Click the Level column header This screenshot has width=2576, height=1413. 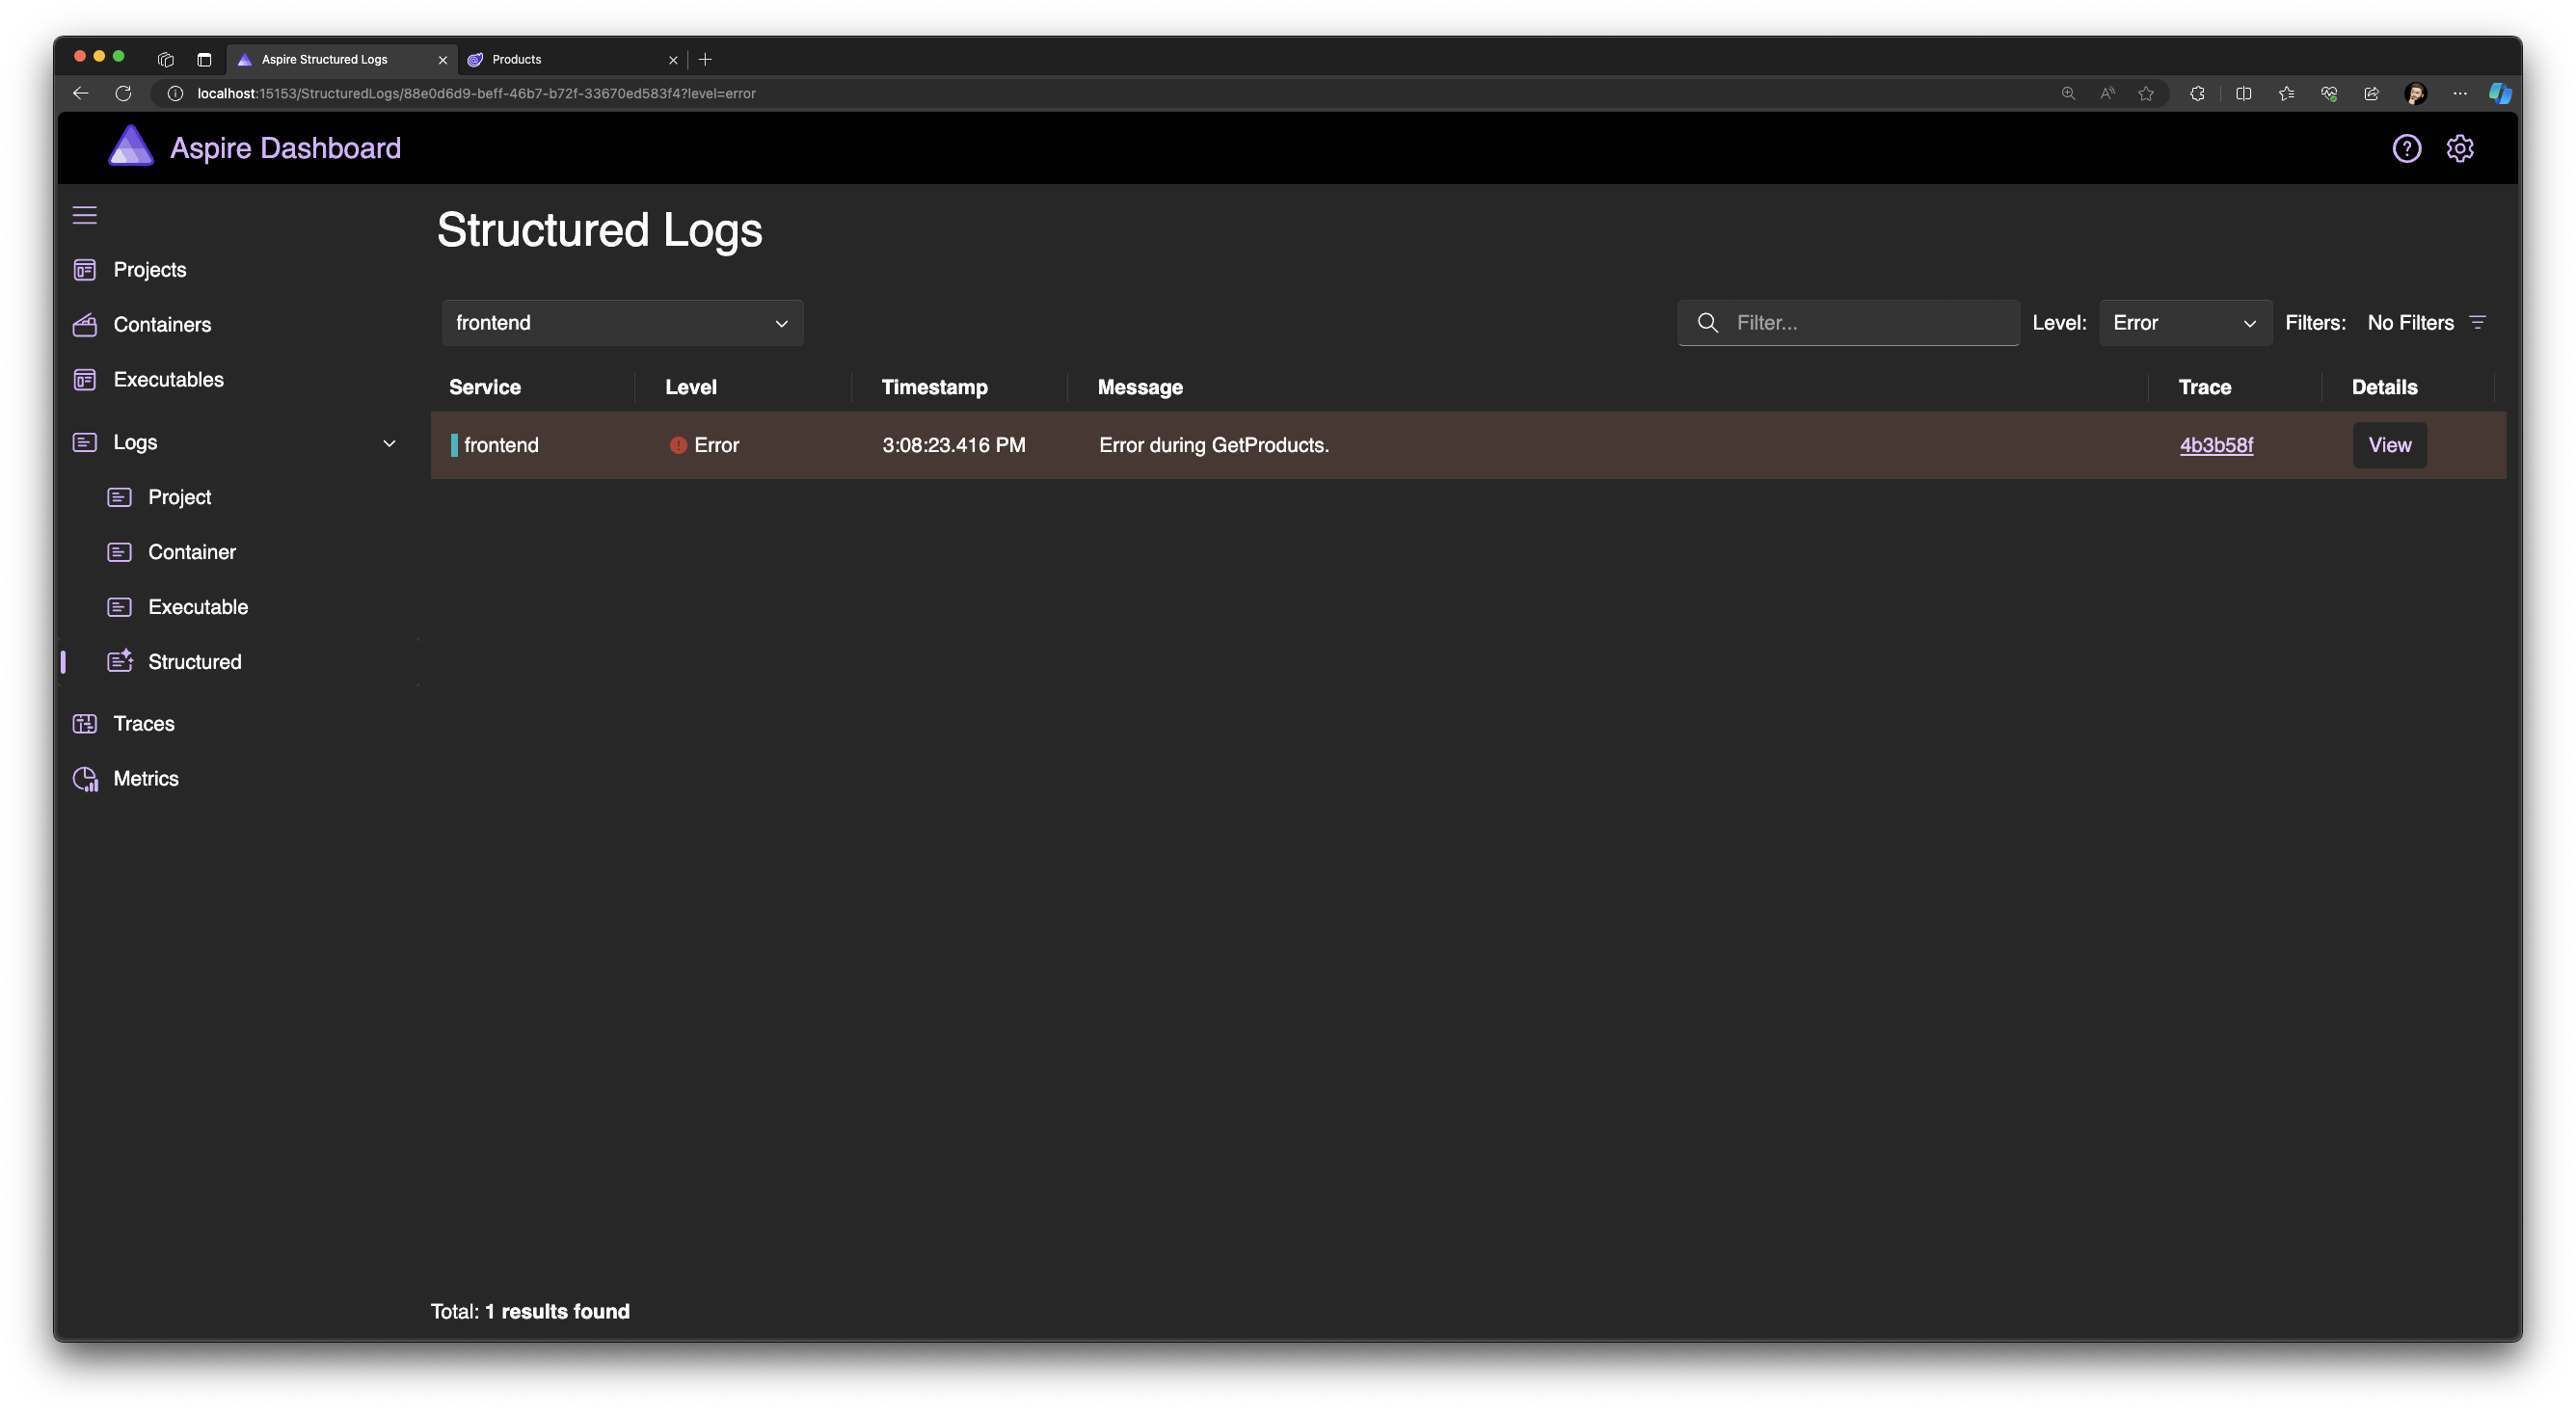691,387
